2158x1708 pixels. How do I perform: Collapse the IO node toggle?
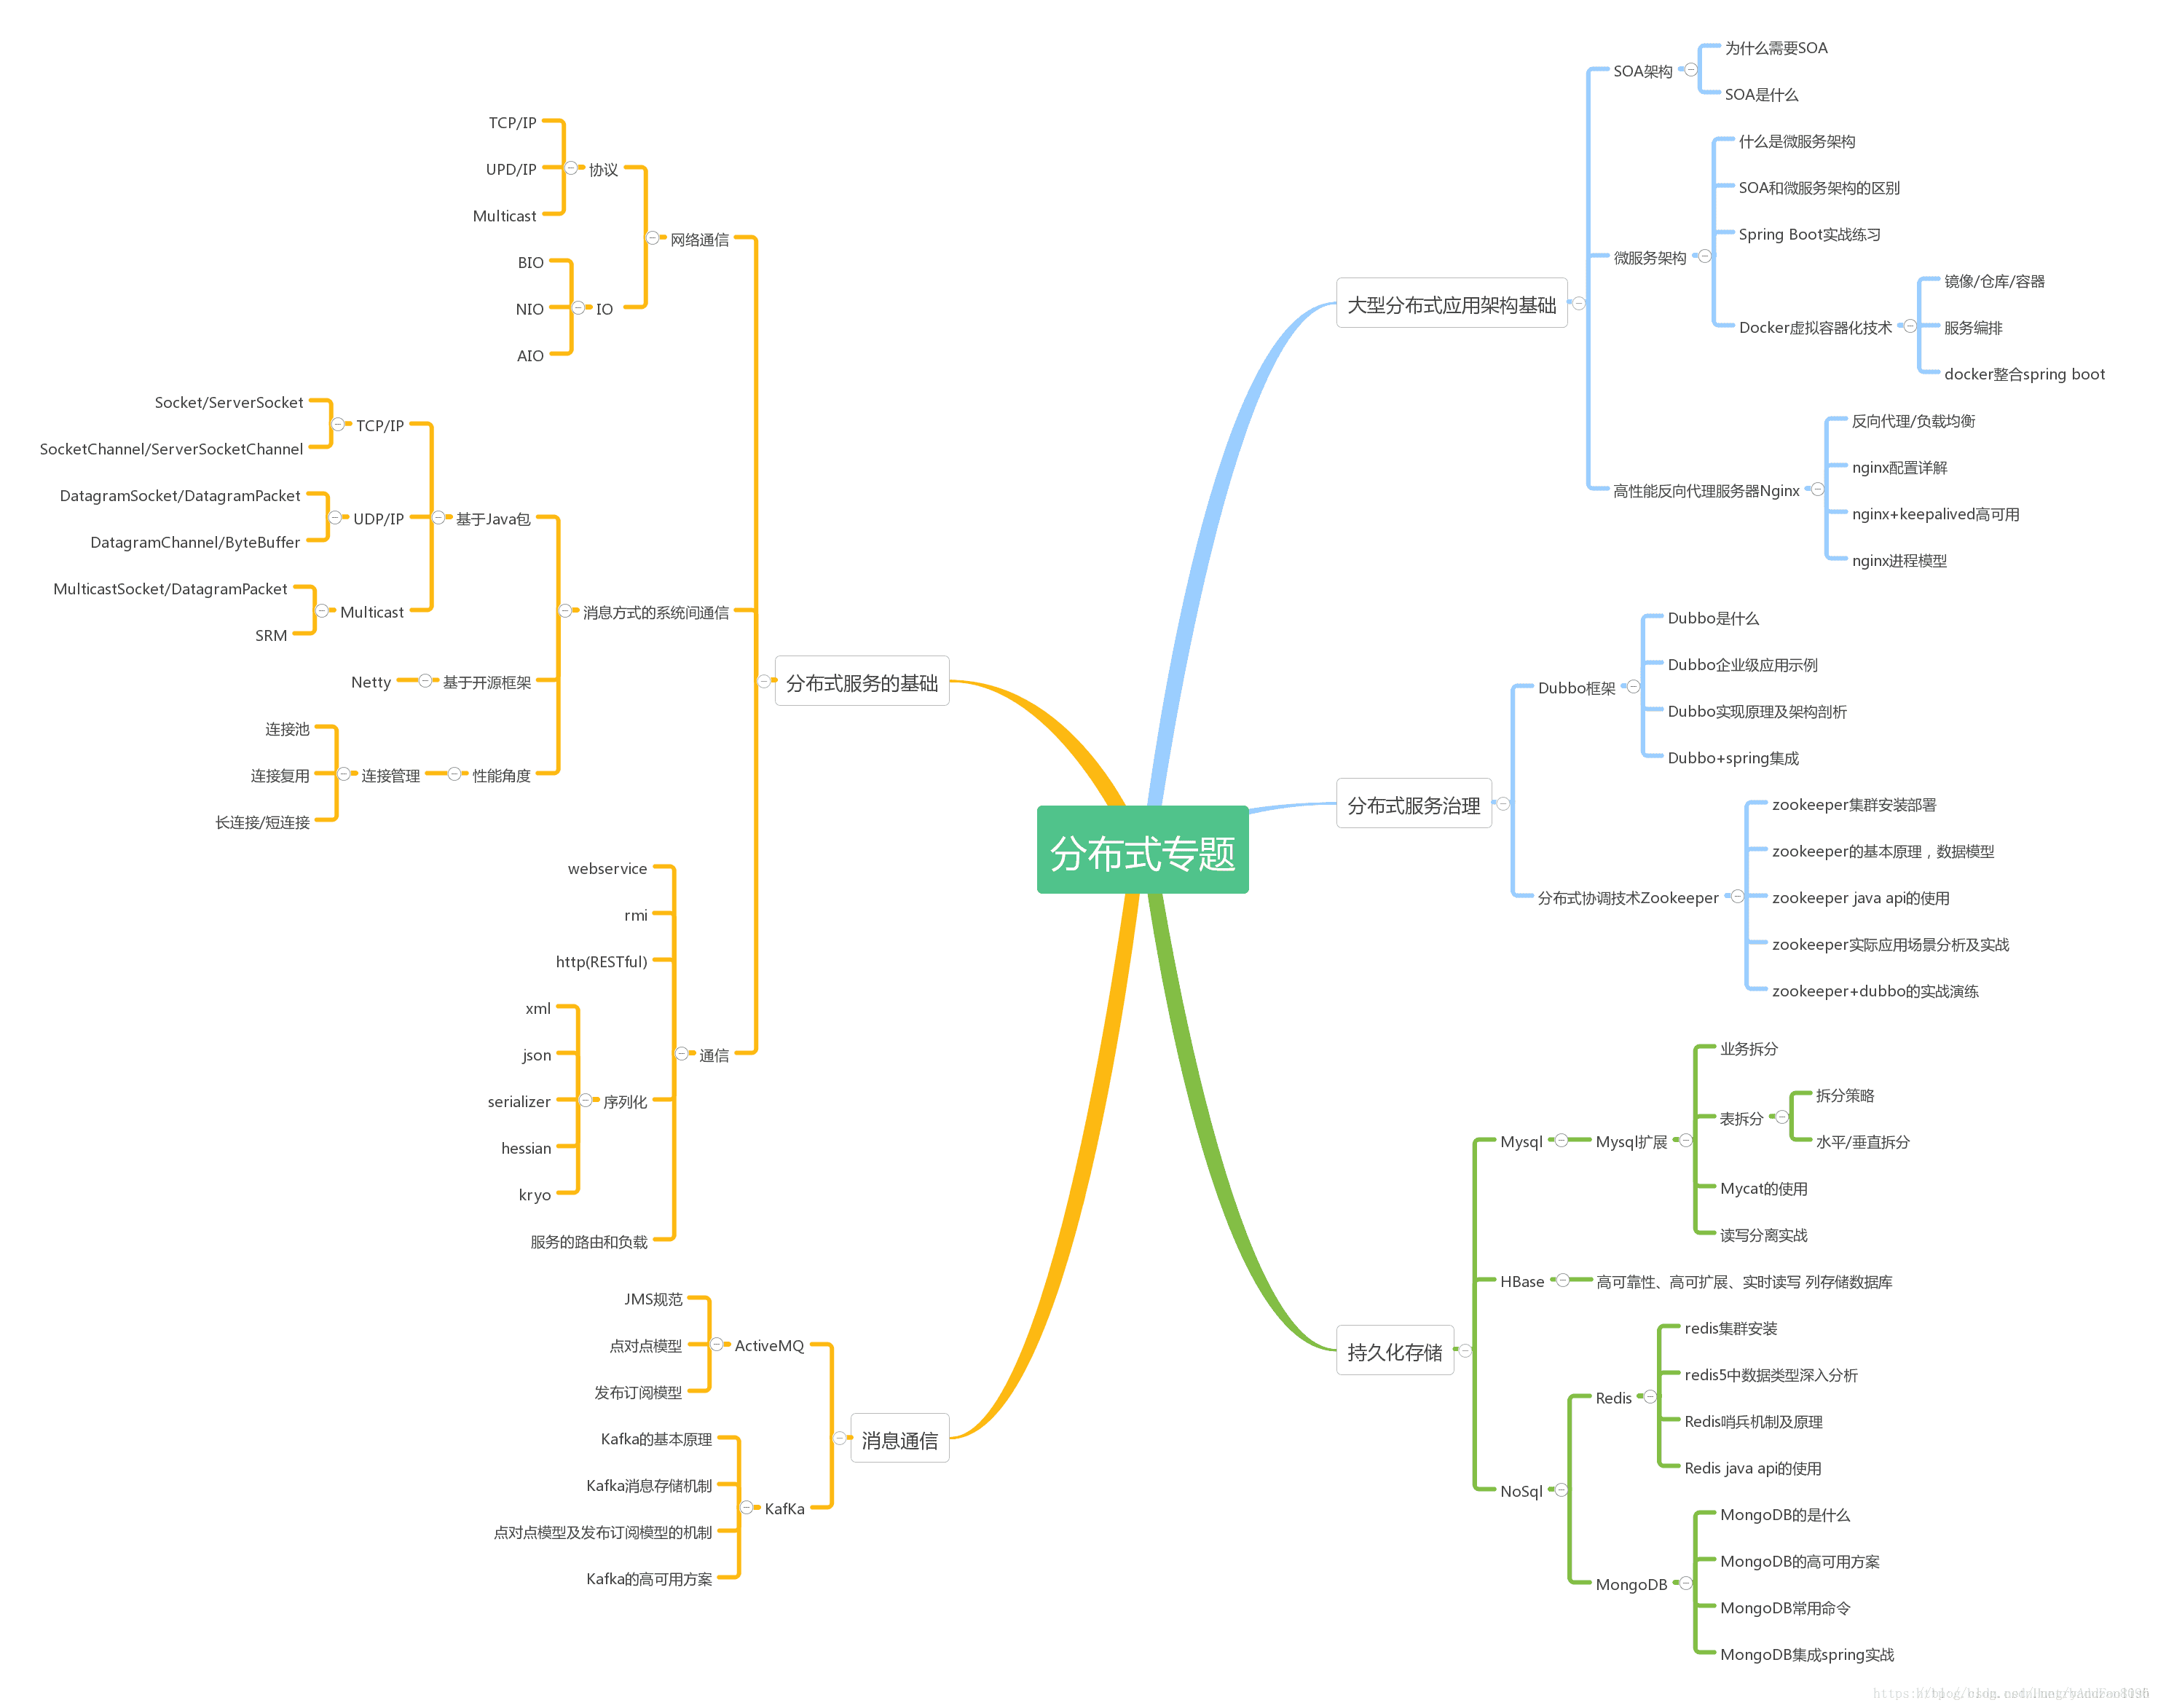click(x=578, y=308)
